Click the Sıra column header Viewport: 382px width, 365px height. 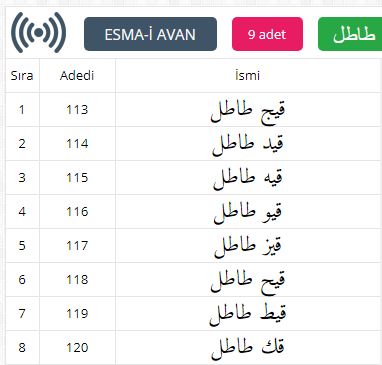22,76
